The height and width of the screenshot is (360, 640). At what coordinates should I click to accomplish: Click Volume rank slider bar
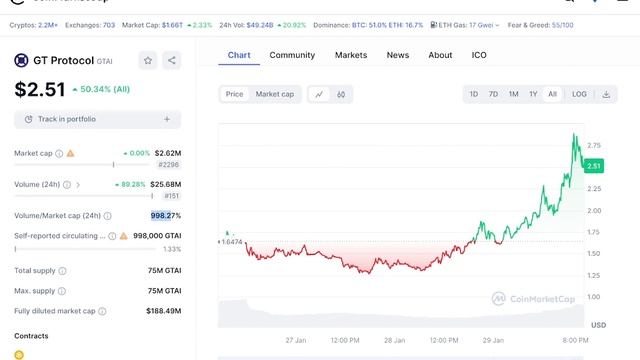(x=84, y=196)
